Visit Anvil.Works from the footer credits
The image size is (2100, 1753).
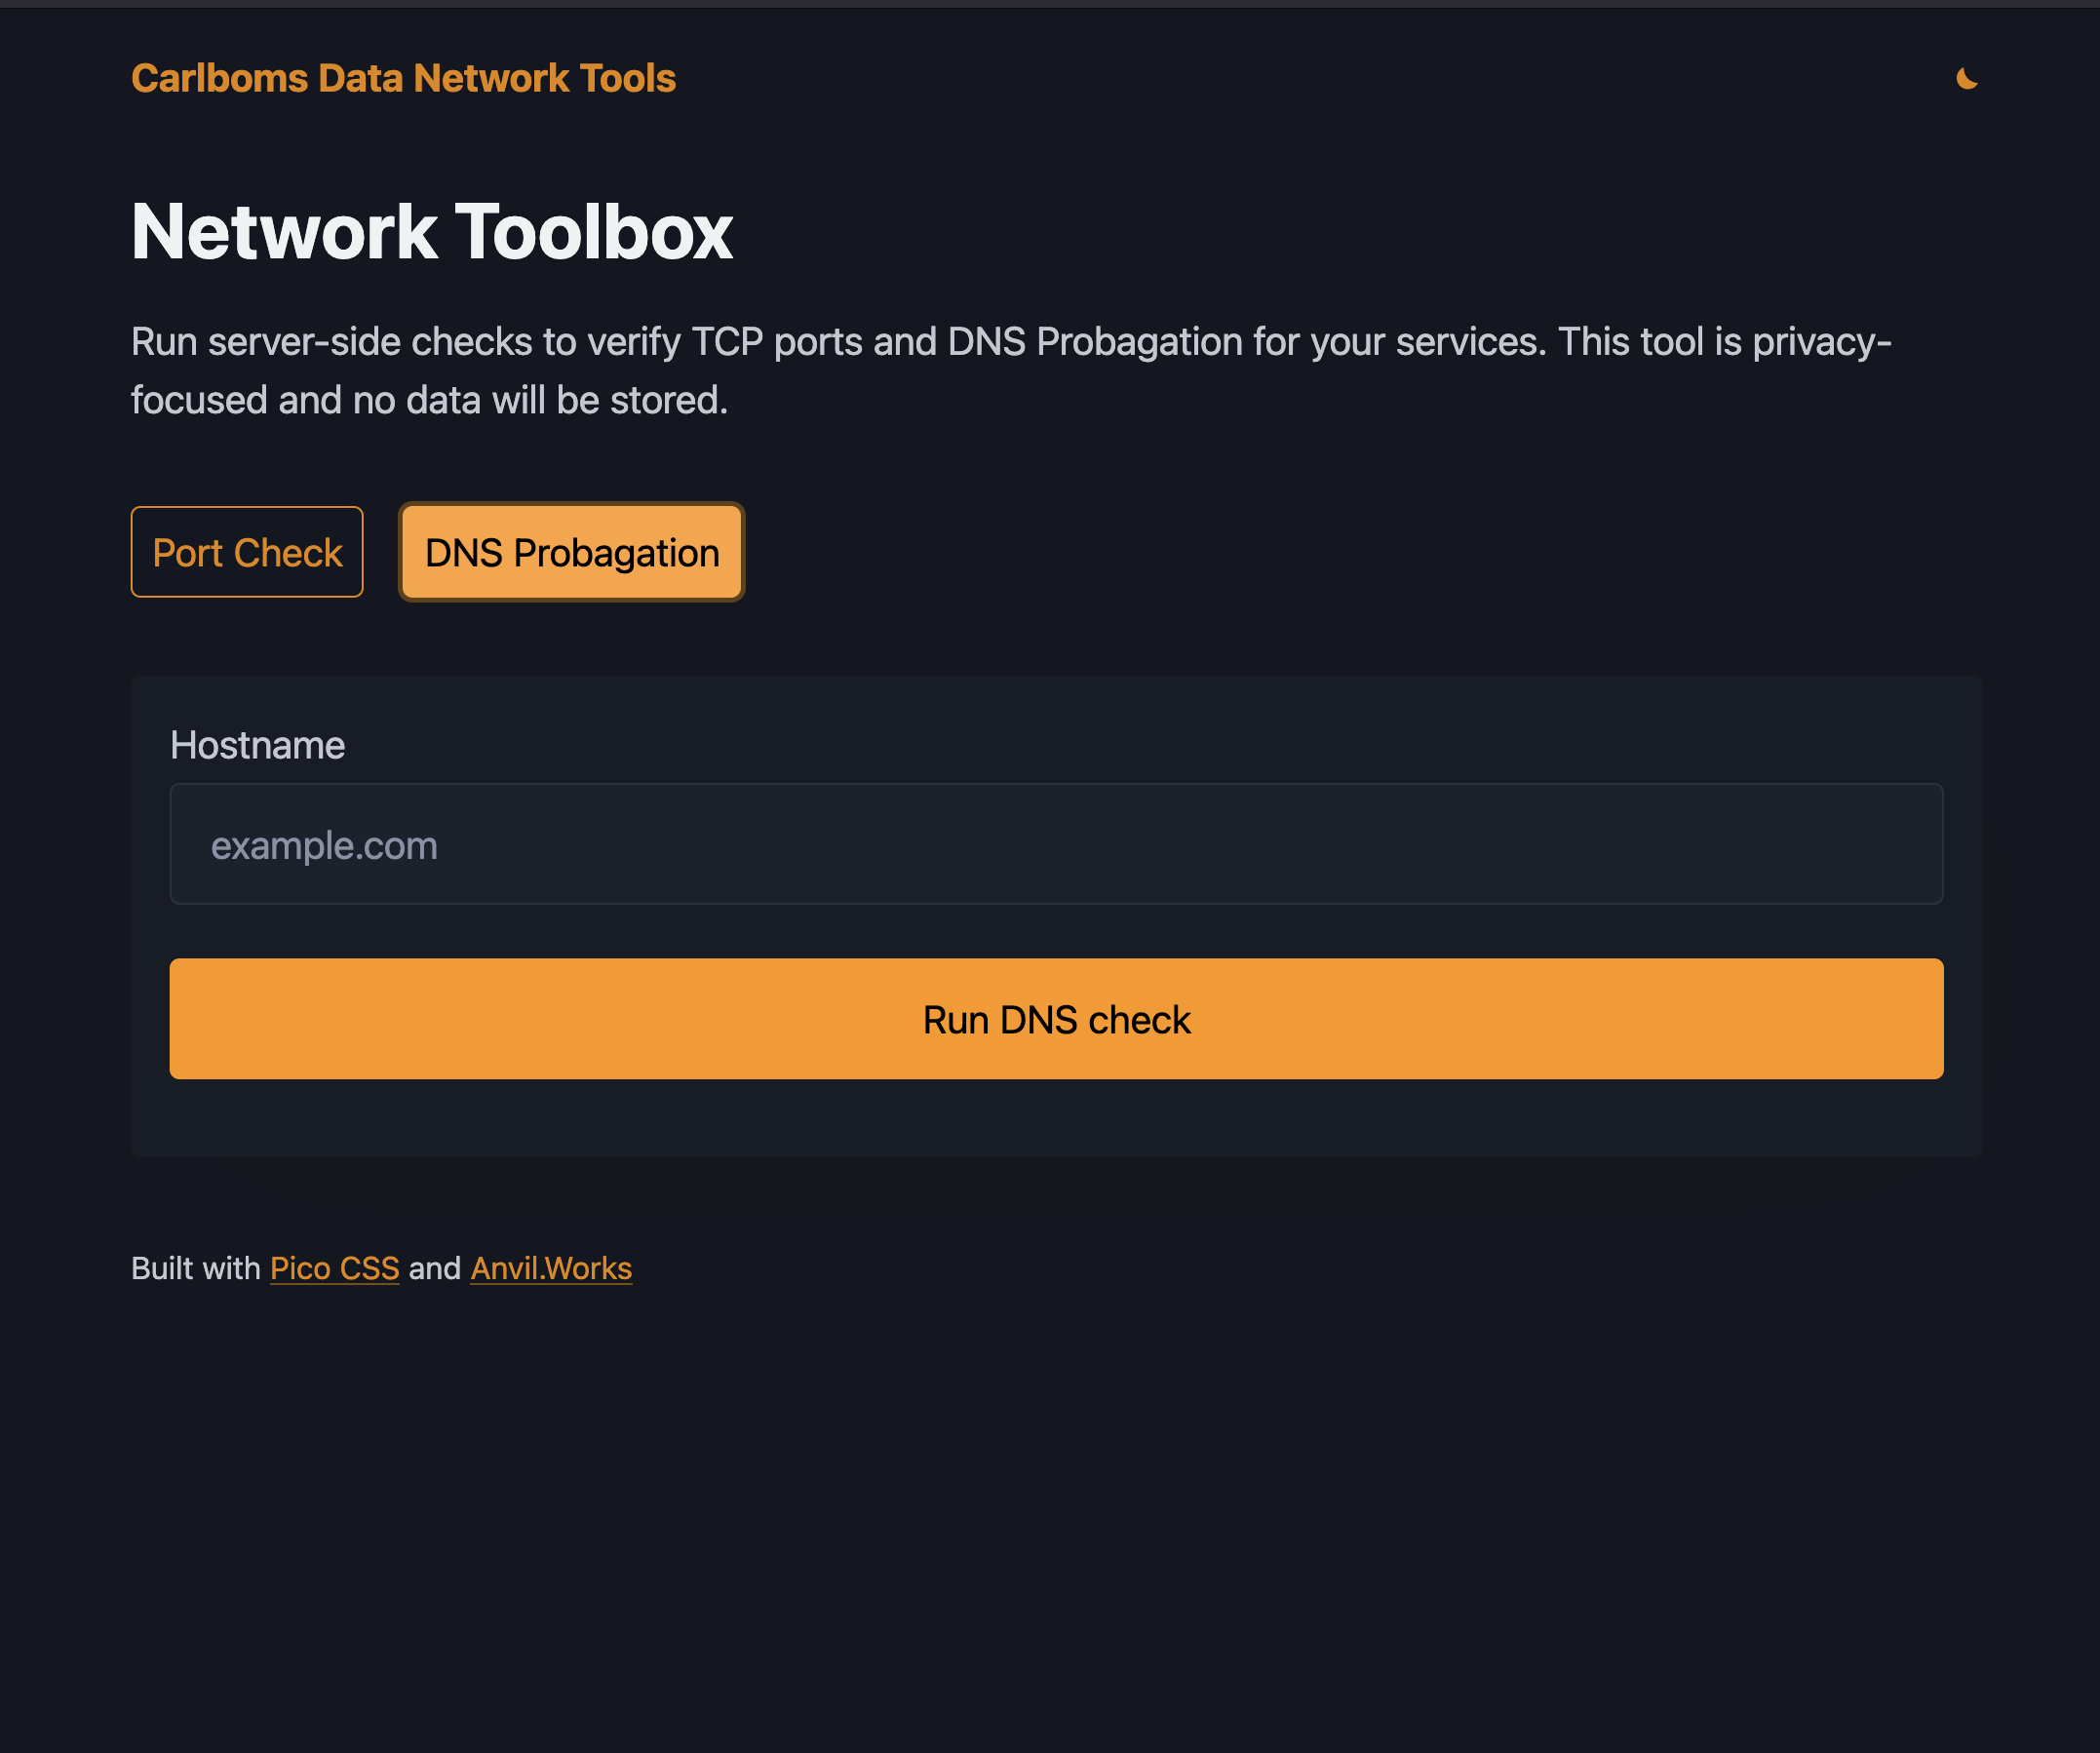pos(551,1268)
